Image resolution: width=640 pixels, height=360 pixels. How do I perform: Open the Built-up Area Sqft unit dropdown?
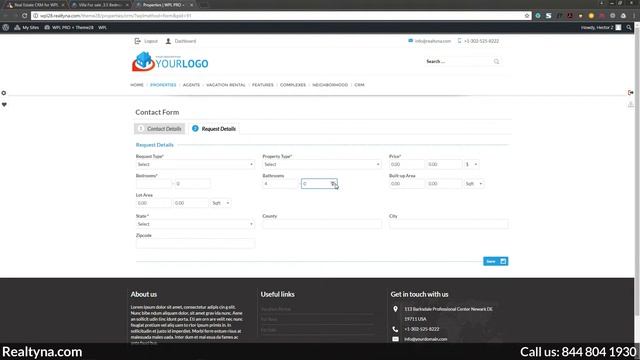tap(474, 184)
